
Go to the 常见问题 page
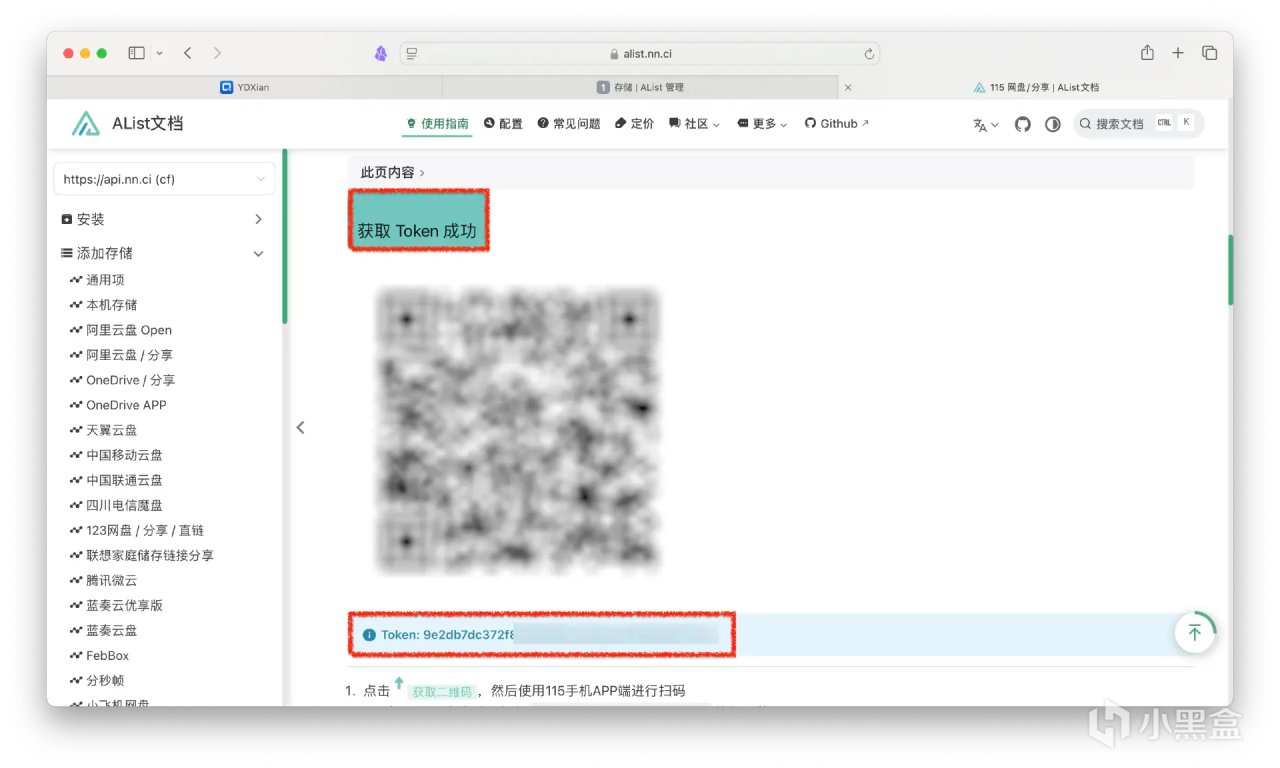pyautogui.click(x=569, y=124)
